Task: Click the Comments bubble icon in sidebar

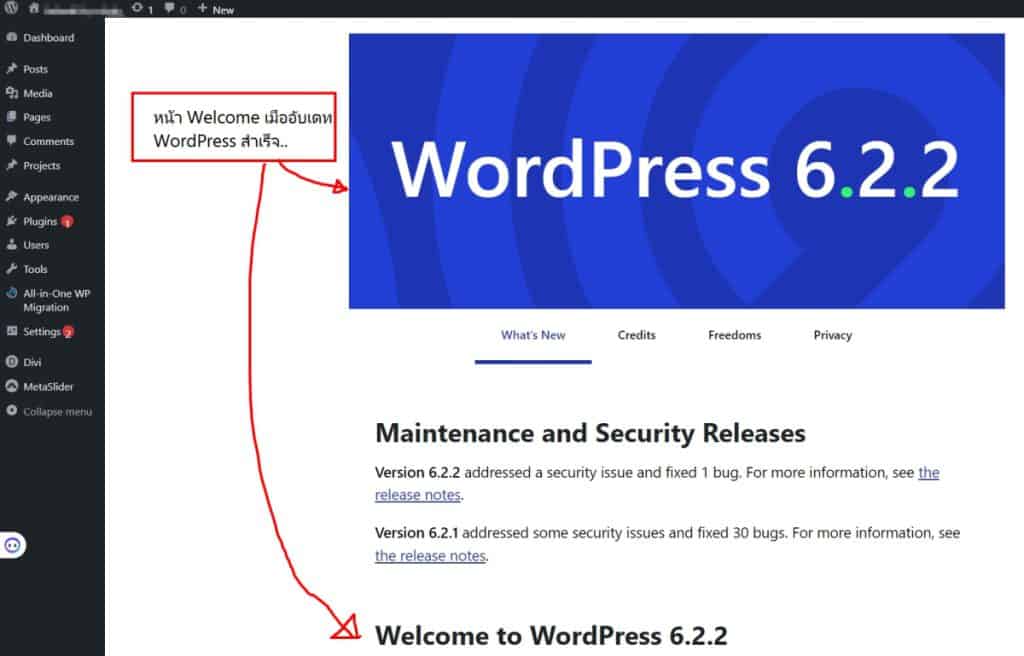Action: pos(12,140)
